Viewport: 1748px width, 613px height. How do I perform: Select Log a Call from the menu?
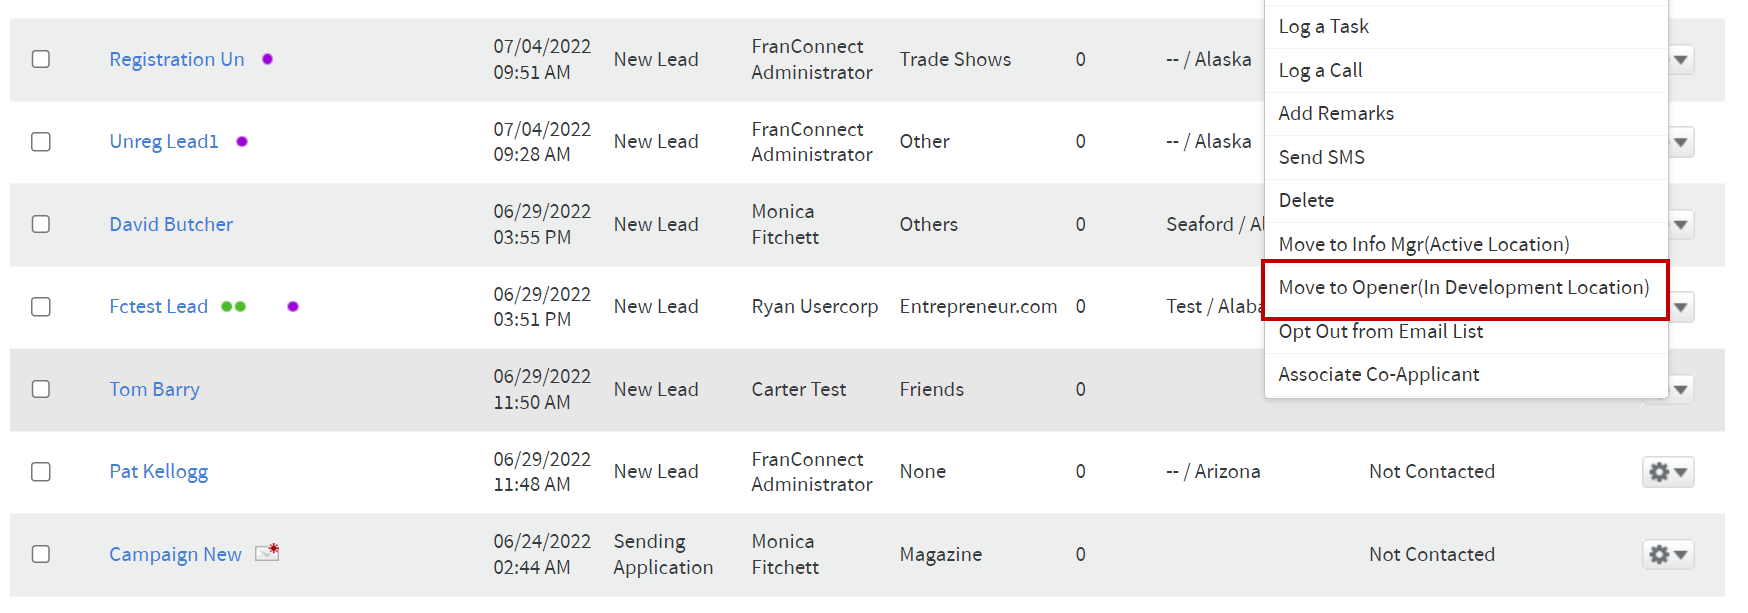1465,70
